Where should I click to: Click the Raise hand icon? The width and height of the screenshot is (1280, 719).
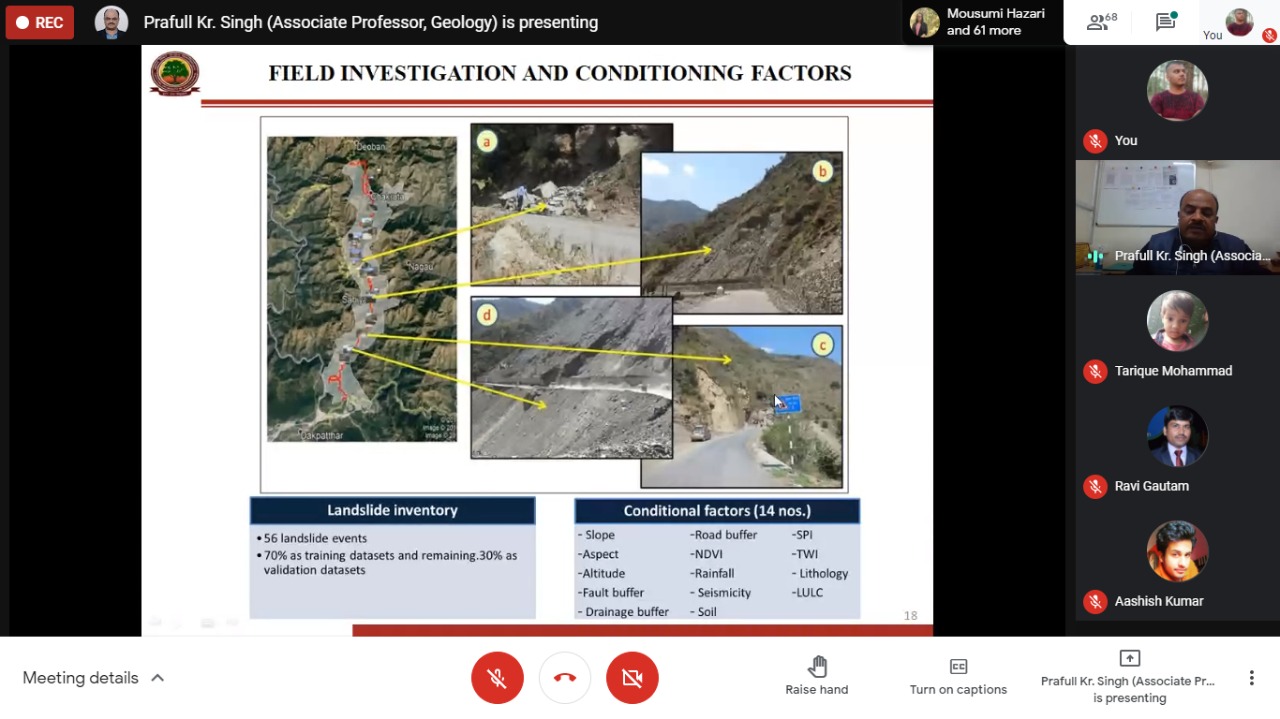click(817, 667)
